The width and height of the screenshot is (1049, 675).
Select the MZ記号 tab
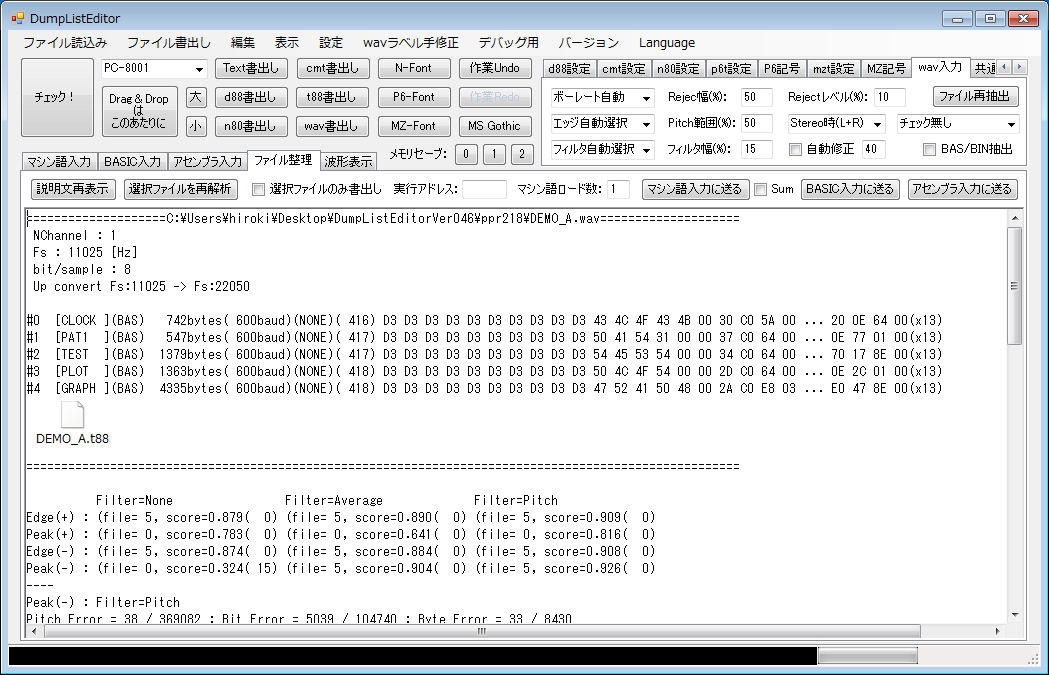[x=886, y=69]
